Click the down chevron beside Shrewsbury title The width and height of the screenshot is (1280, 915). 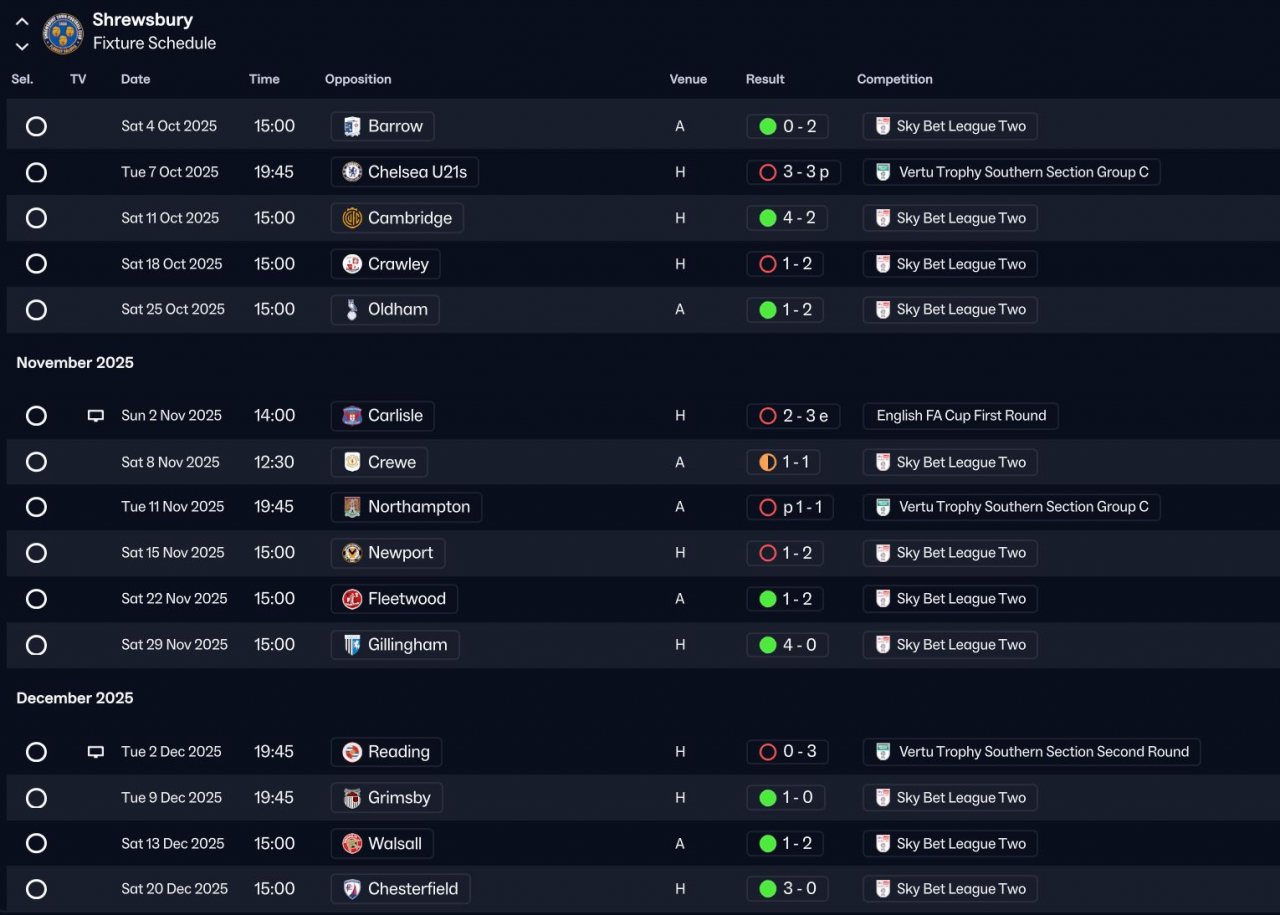pos(22,46)
